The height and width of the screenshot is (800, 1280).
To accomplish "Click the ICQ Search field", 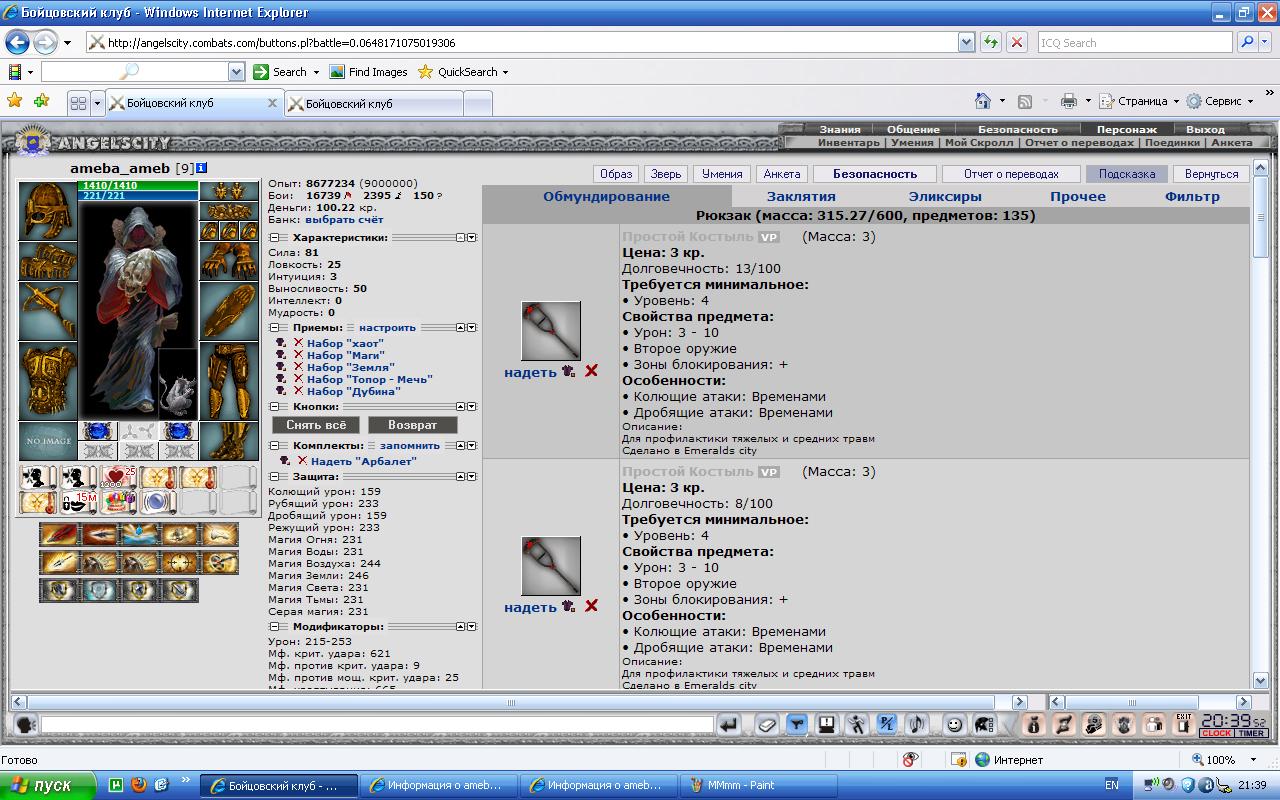I will pyautogui.click(x=1136, y=43).
